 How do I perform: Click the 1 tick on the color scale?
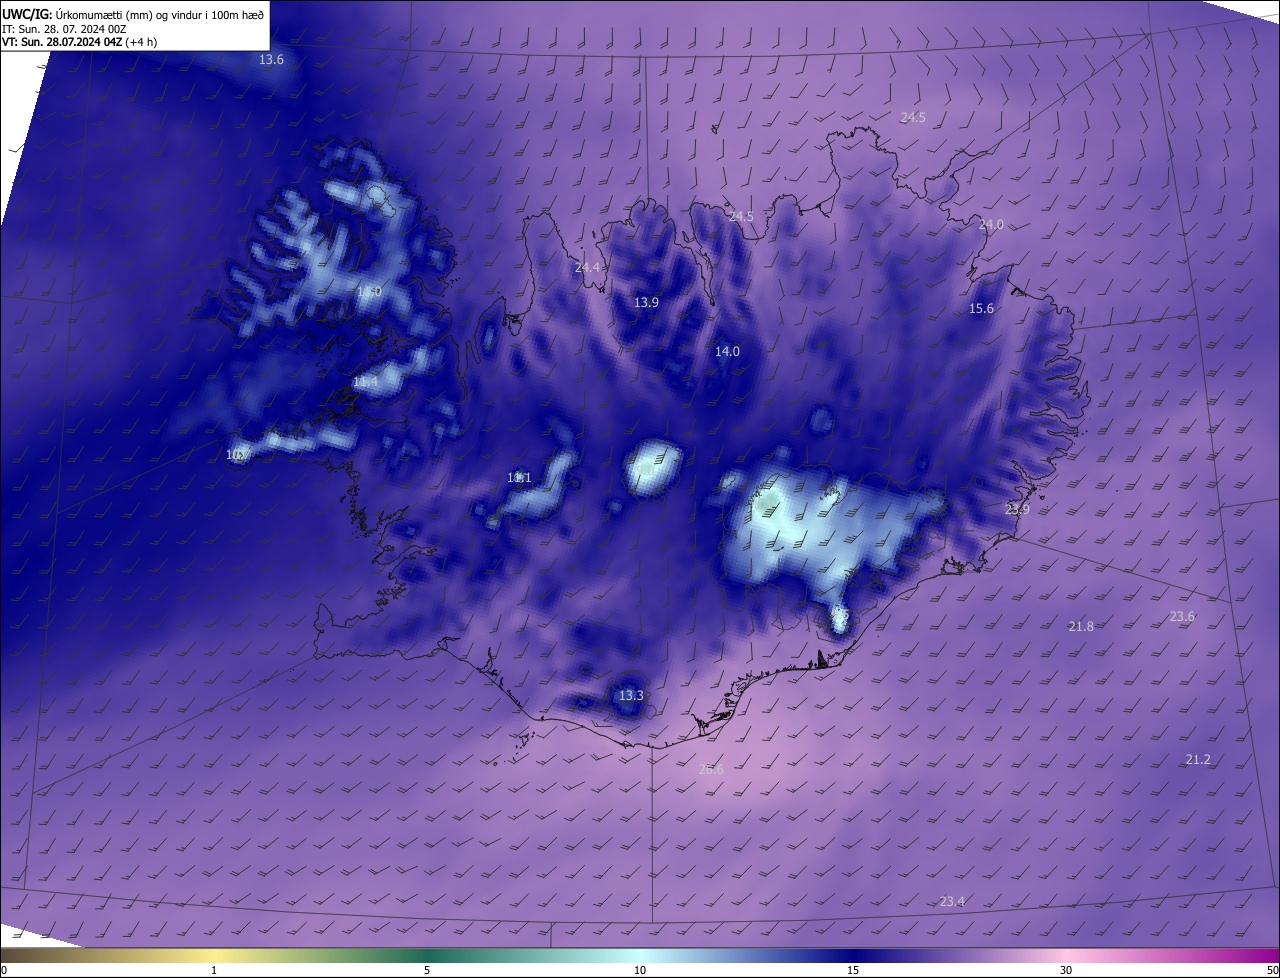(214, 970)
